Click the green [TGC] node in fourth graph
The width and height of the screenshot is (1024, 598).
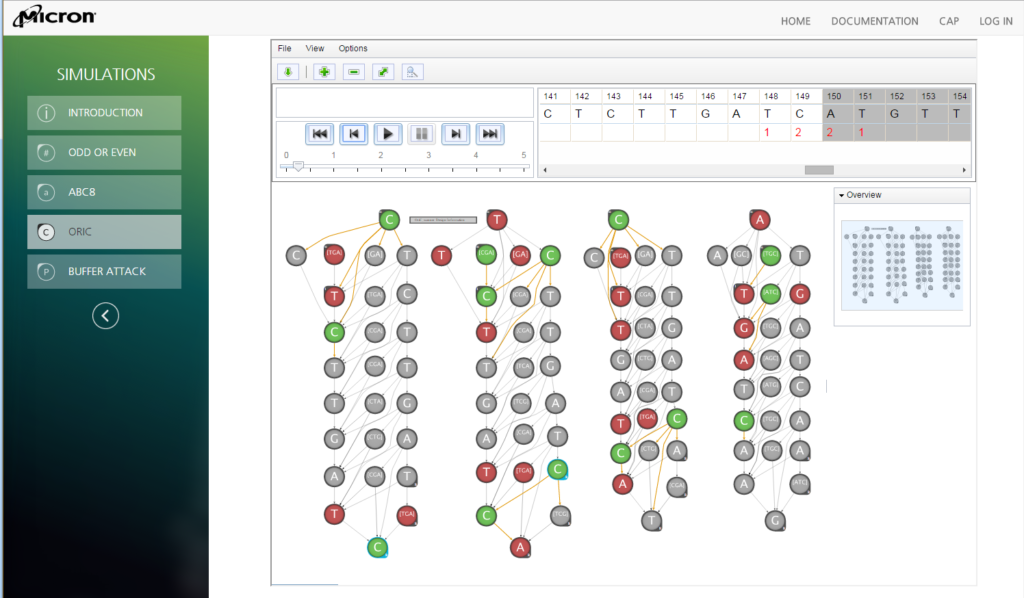(x=771, y=255)
